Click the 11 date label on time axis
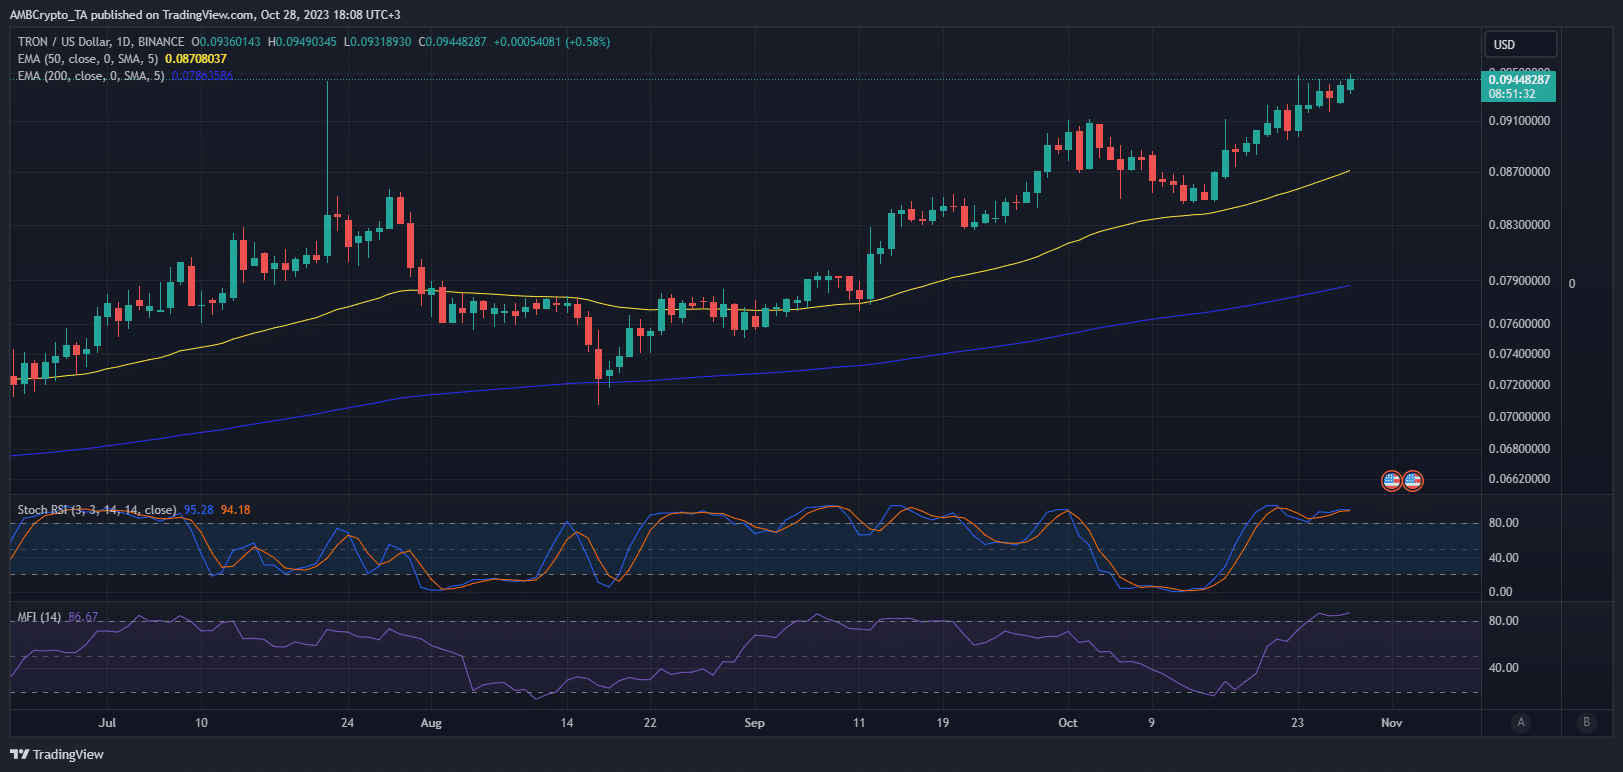Screen dimensions: 1623x772 [x=859, y=723]
